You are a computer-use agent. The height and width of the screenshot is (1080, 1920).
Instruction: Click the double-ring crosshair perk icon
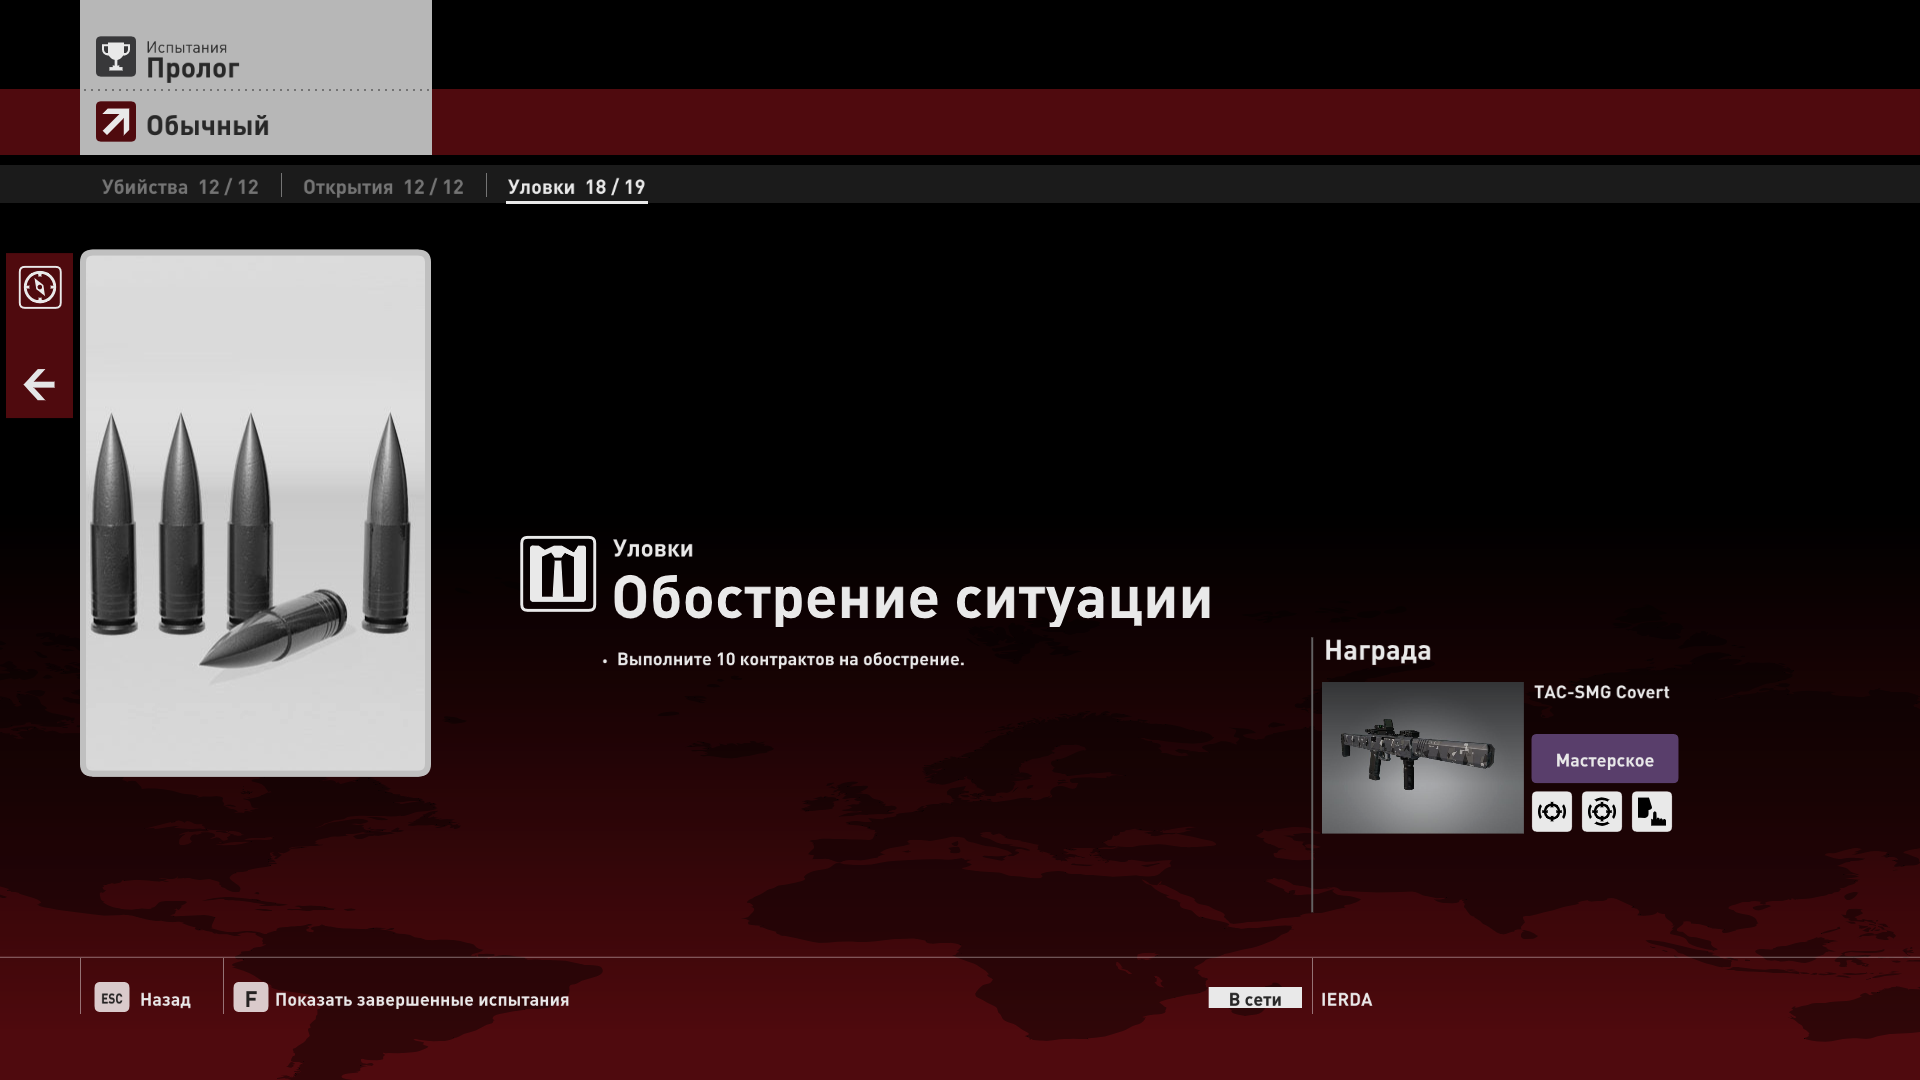[1602, 812]
